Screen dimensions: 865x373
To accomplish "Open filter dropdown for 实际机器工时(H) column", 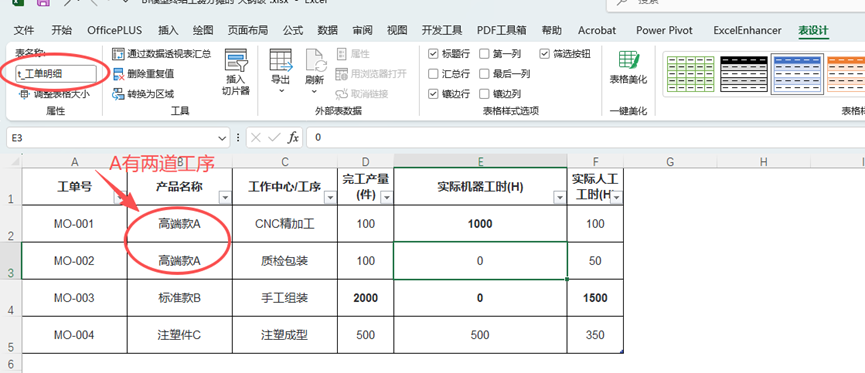I will pos(559,198).
